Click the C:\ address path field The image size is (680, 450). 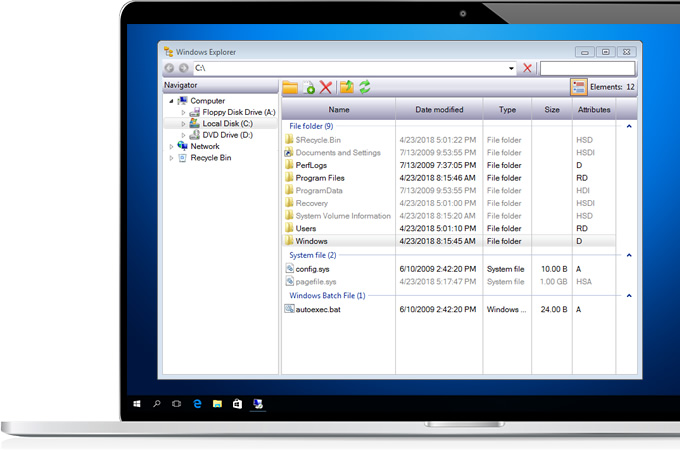tap(350, 68)
